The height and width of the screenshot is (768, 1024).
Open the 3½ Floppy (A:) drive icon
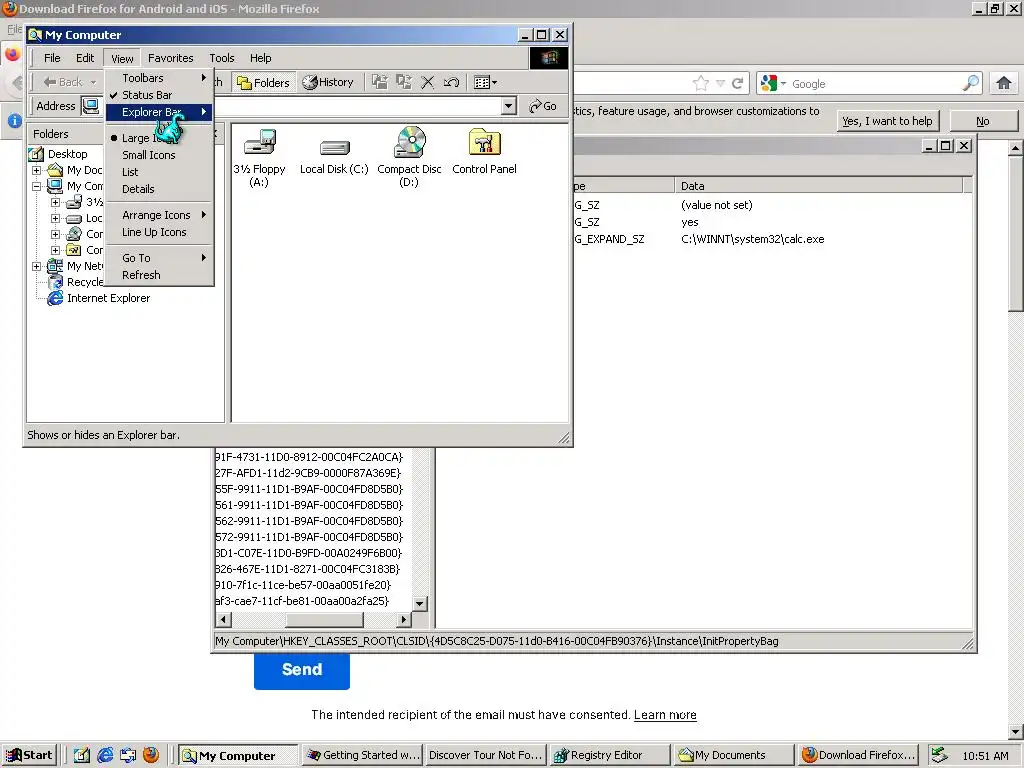click(x=259, y=157)
